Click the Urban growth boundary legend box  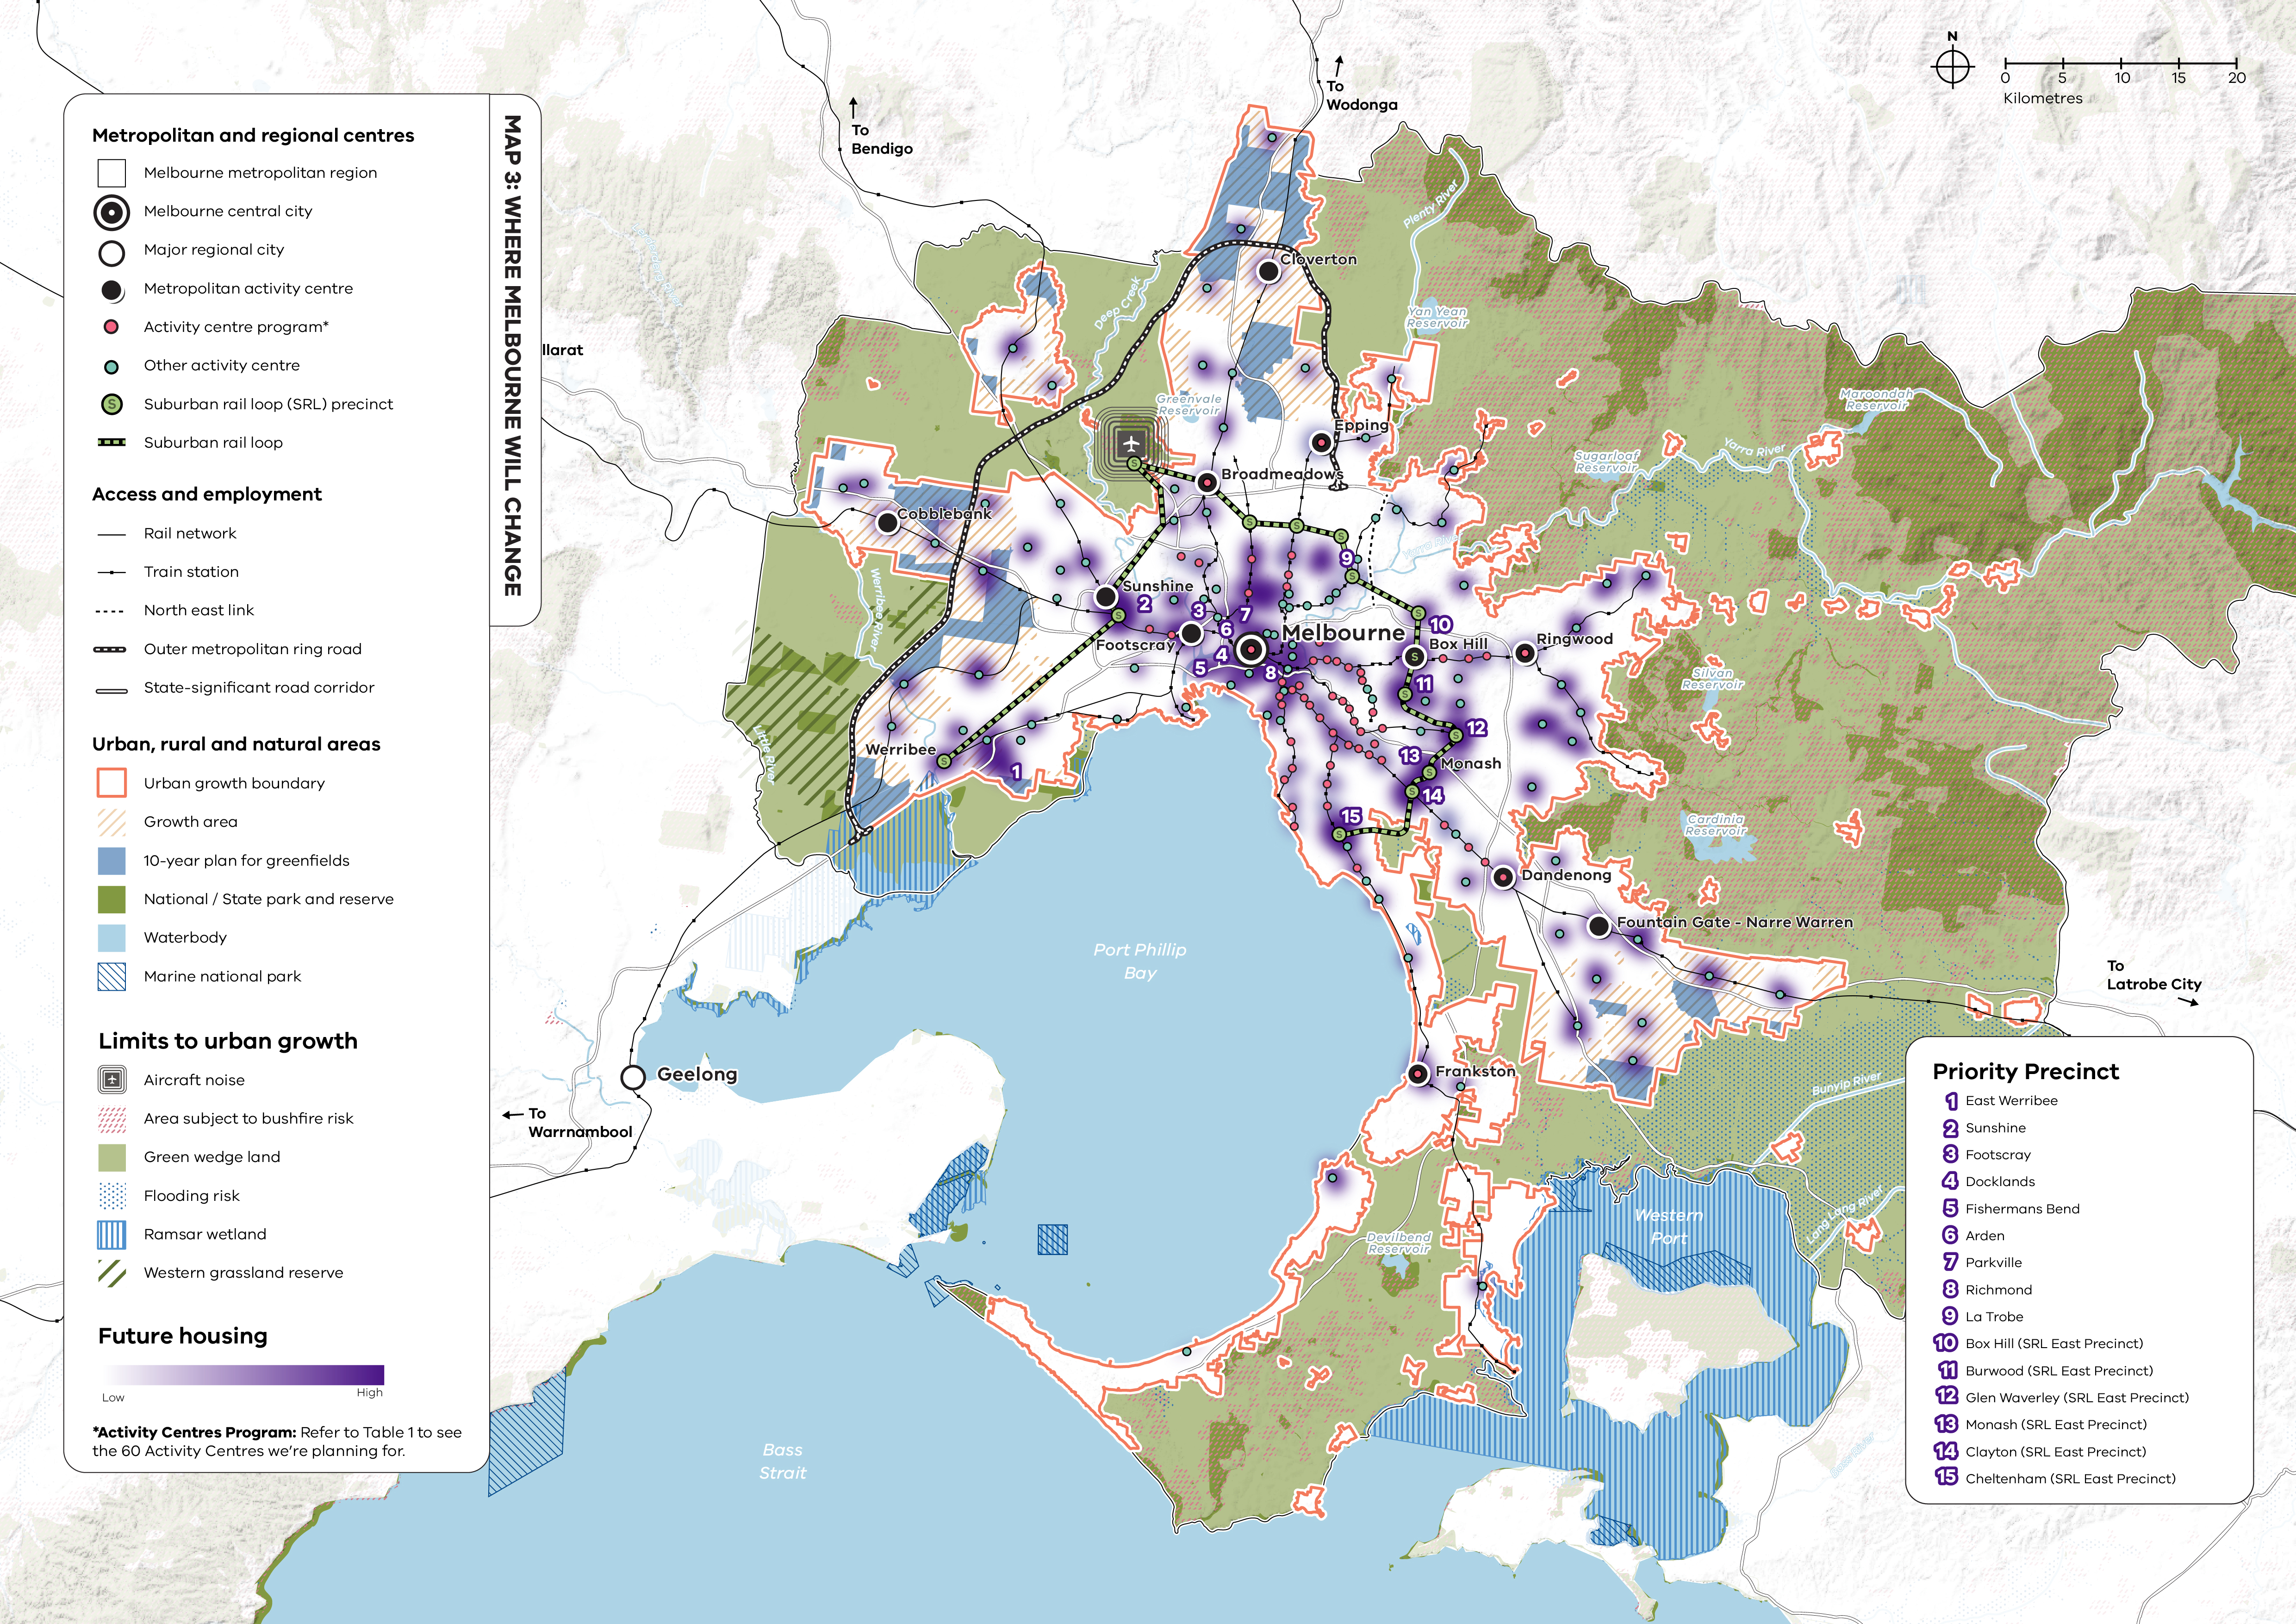click(x=112, y=783)
